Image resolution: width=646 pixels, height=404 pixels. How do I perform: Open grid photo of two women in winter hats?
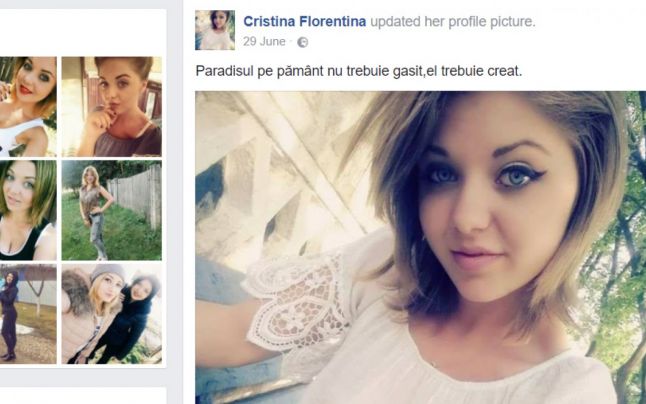click(112, 314)
